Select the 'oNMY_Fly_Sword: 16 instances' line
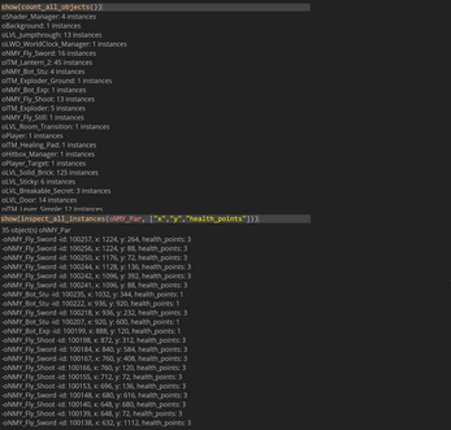The width and height of the screenshot is (451, 430). (49, 53)
